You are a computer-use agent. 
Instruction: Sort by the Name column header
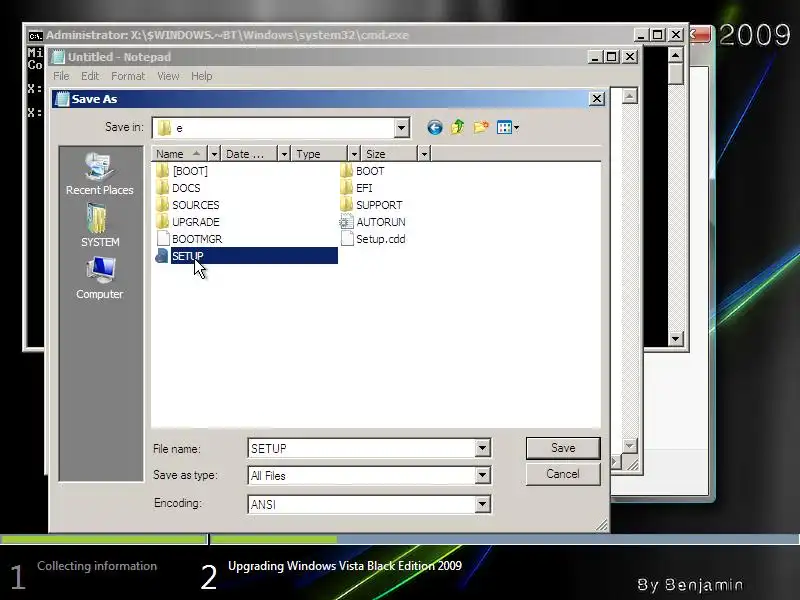pyautogui.click(x=180, y=154)
